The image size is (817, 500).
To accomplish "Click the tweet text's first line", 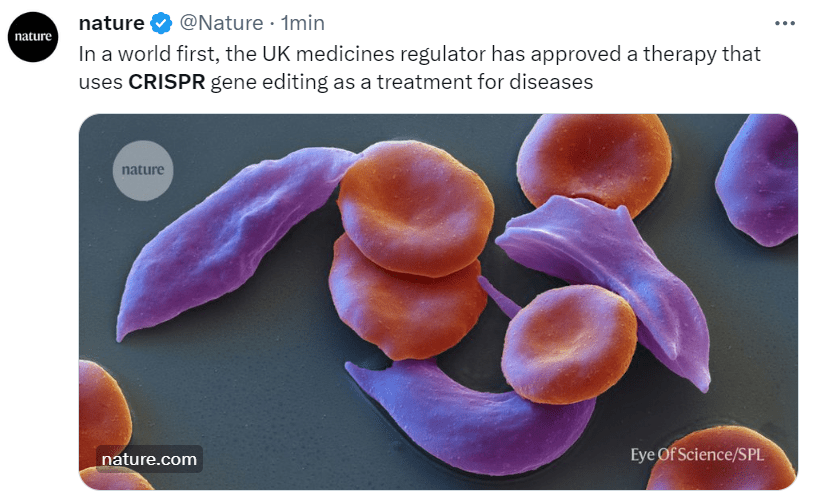I will point(420,53).
